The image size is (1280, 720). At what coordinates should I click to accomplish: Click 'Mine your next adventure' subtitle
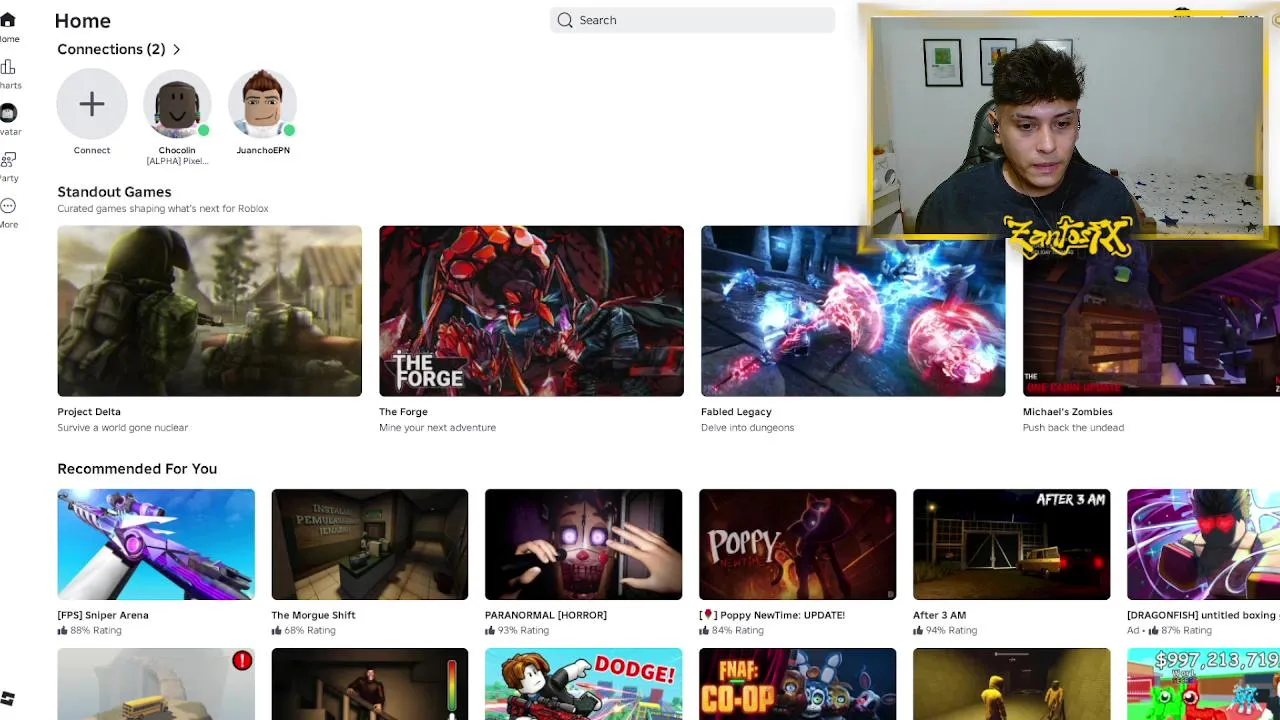click(437, 428)
